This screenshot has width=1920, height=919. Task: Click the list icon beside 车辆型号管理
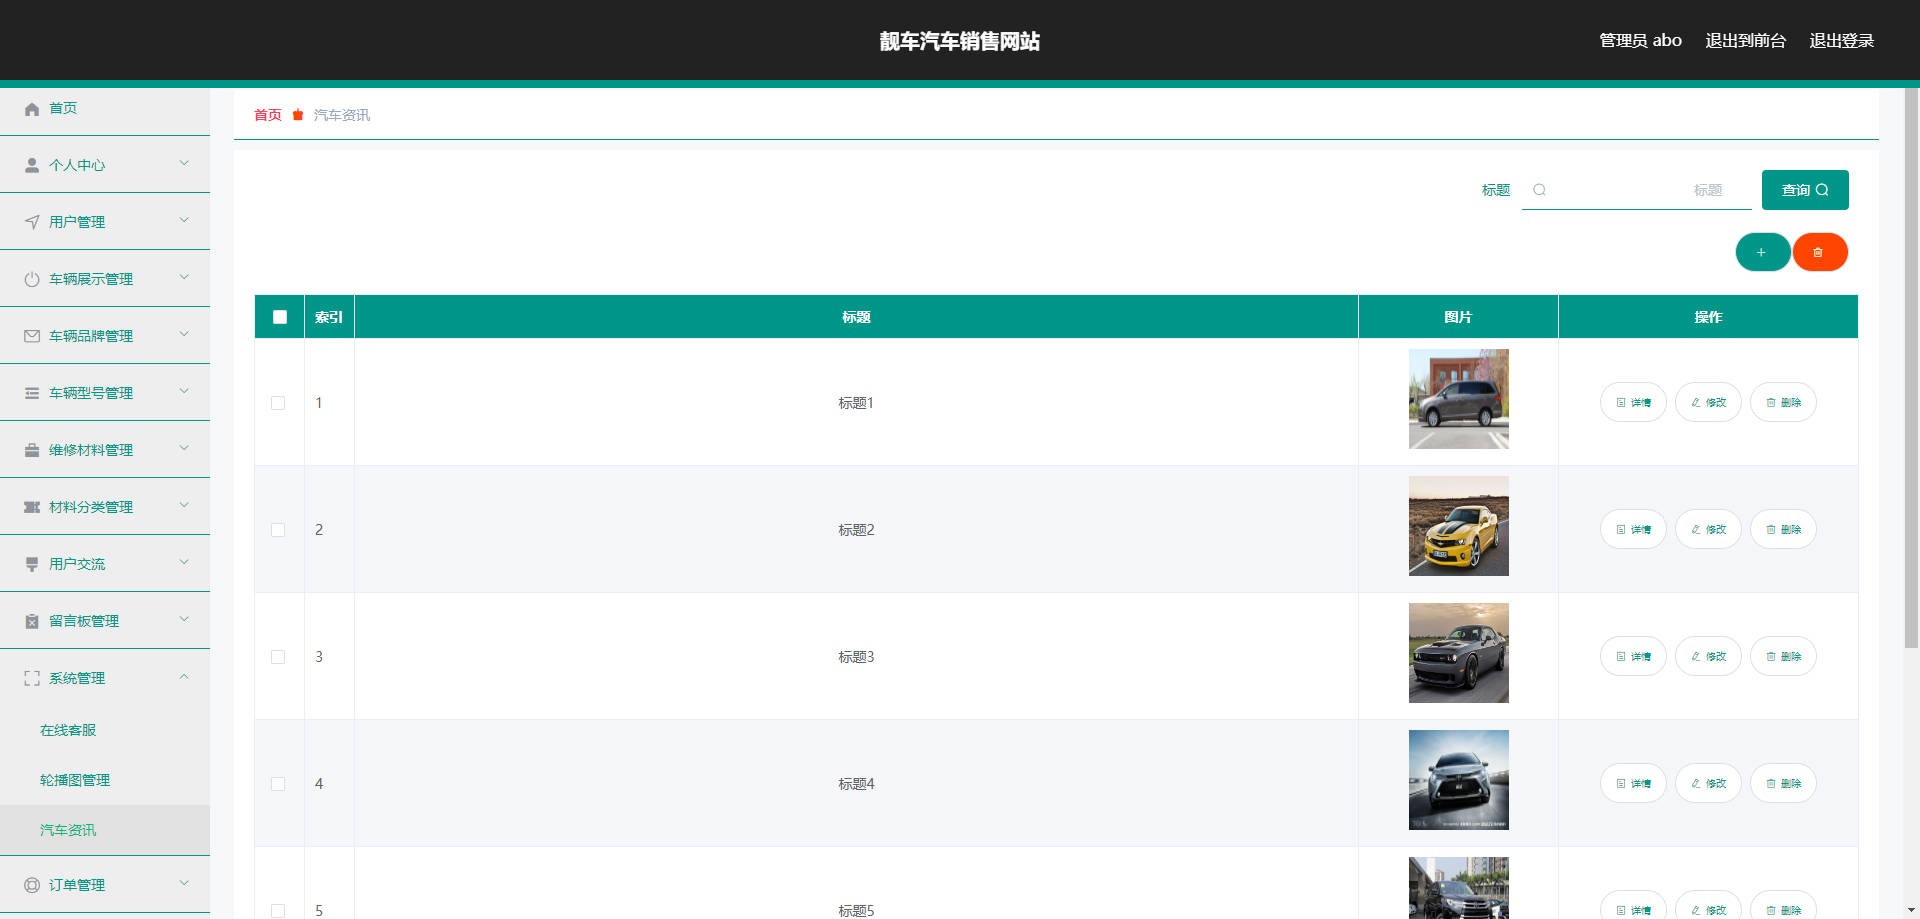[32, 393]
